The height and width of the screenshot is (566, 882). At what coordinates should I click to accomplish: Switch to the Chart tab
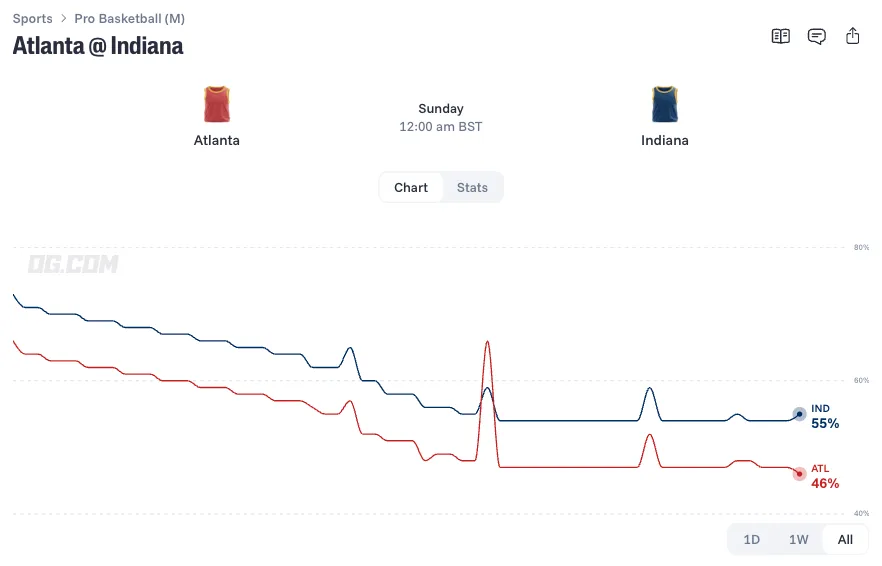click(x=411, y=187)
